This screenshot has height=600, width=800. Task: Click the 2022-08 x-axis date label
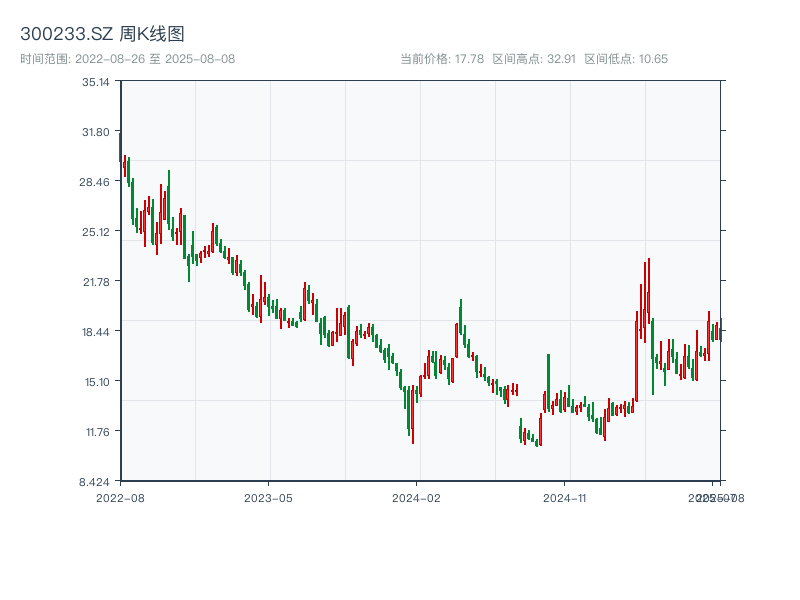(x=120, y=497)
